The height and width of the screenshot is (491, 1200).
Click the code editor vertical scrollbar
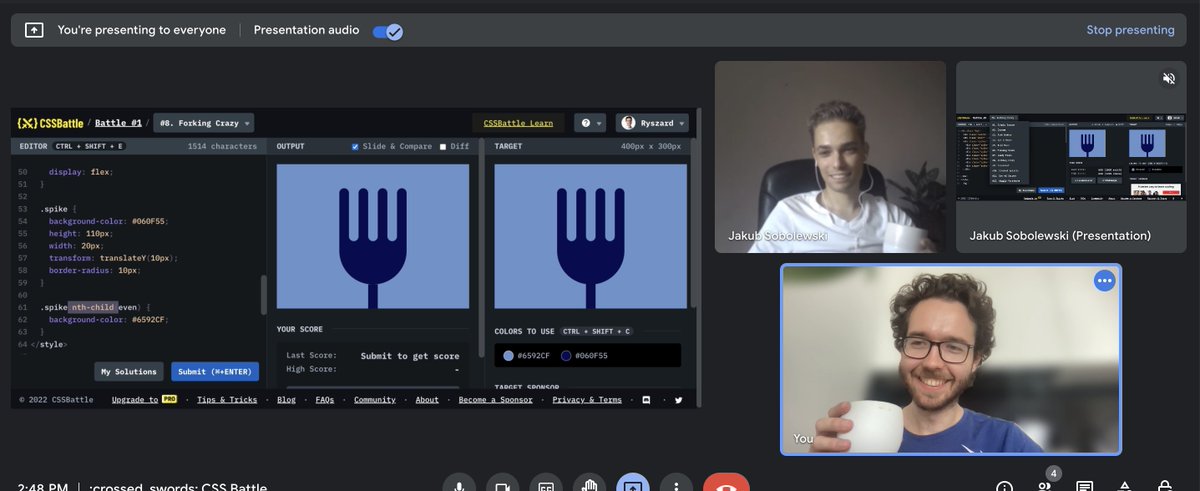point(264,295)
